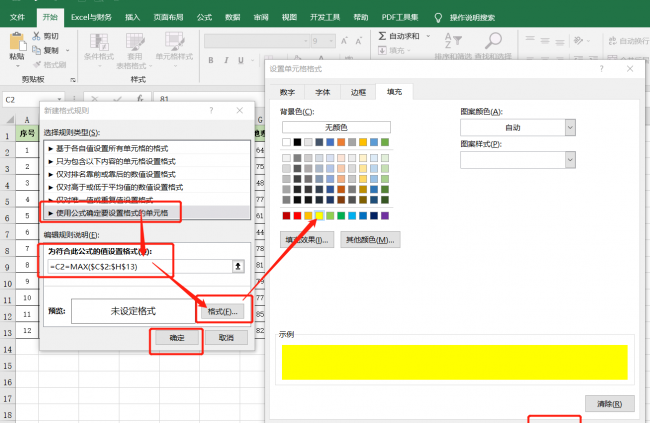Click the text orientation icon in ribbon

pyautogui.click(x=578, y=40)
